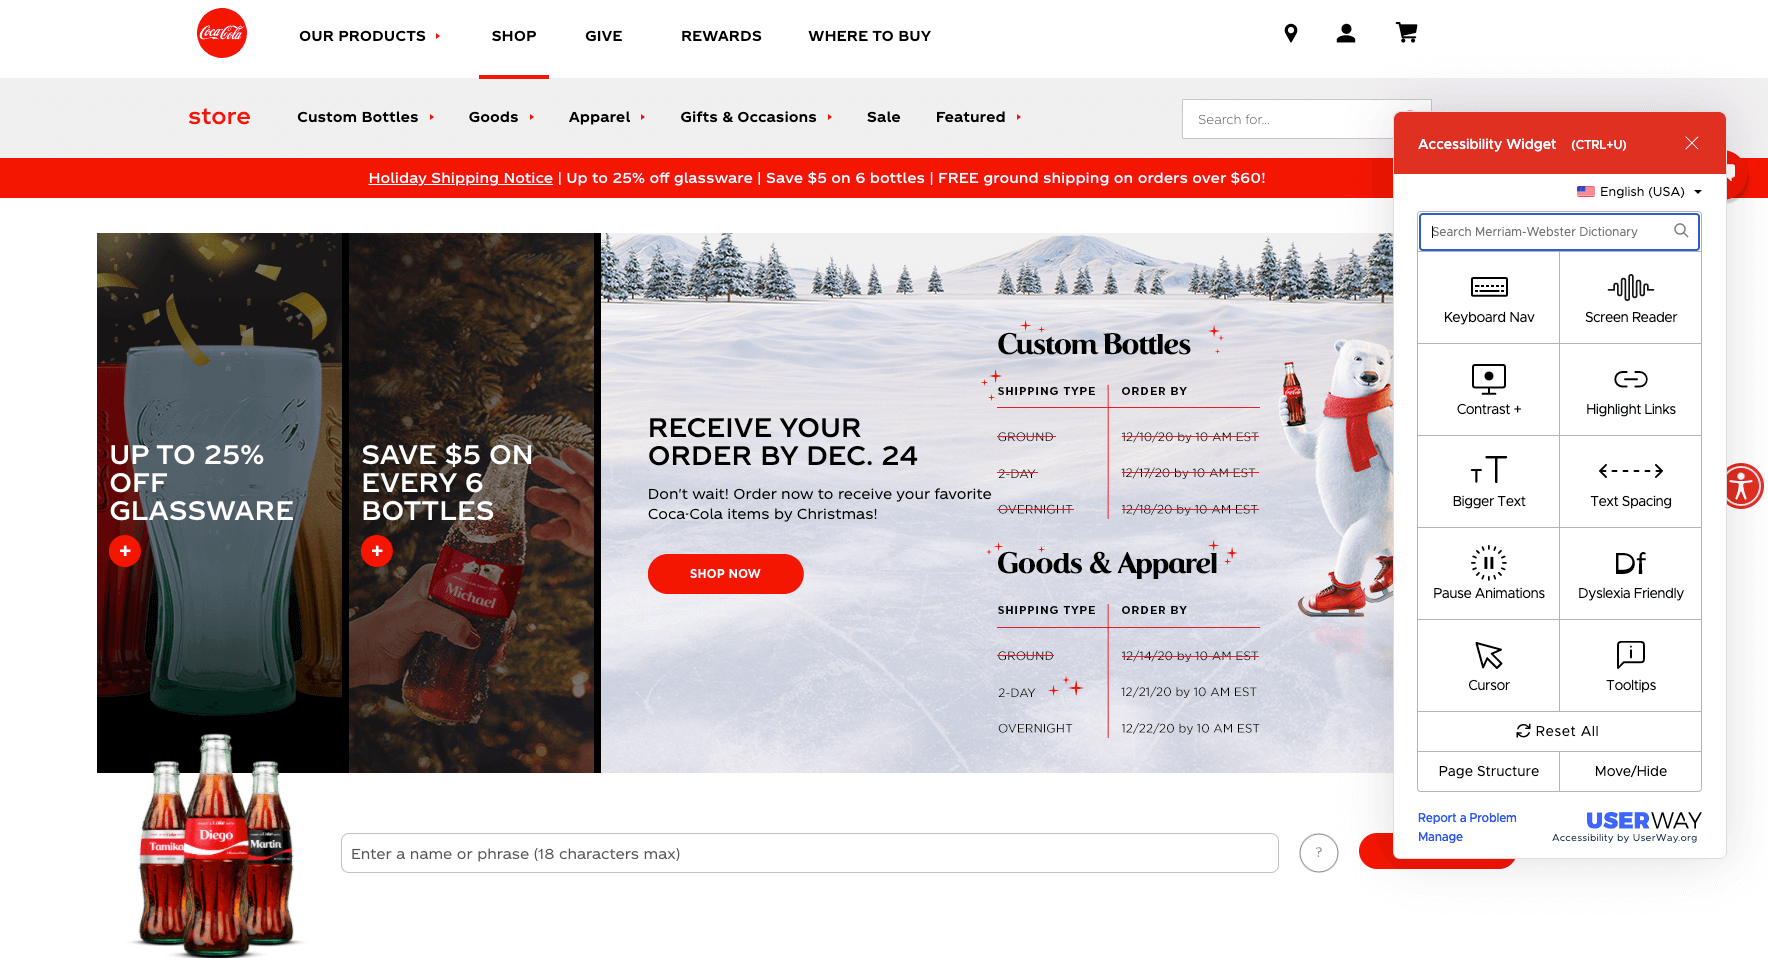Toggle Keyboard Nav in accessibility widget
This screenshot has height=969, width=1768.
coord(1489,298)
